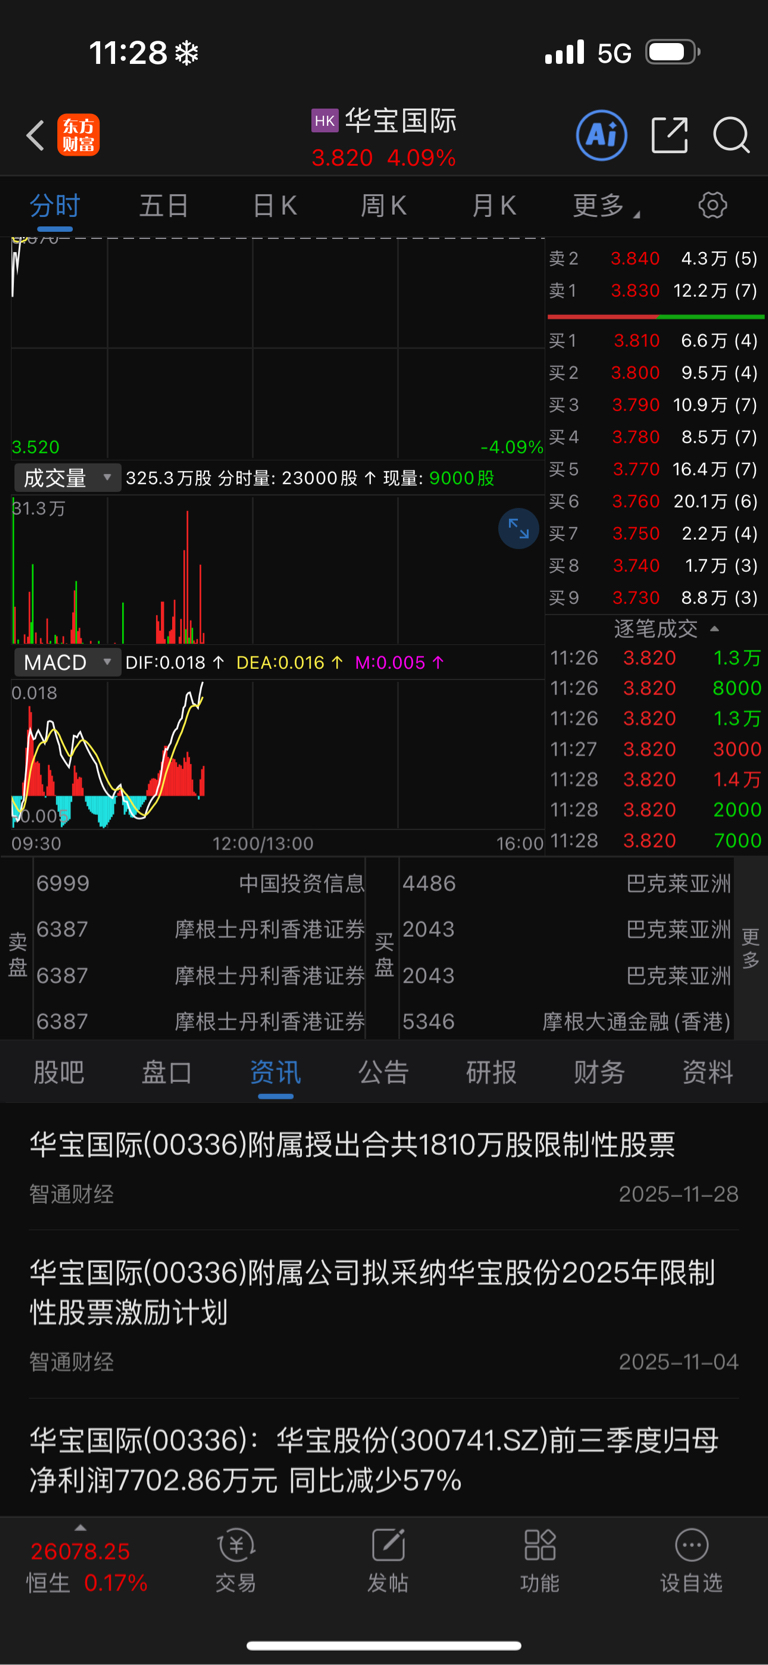Viewport: 768px width, 1665px height.
Task: Open news about 1810万股限制性股票
Action: point(384,1166)
